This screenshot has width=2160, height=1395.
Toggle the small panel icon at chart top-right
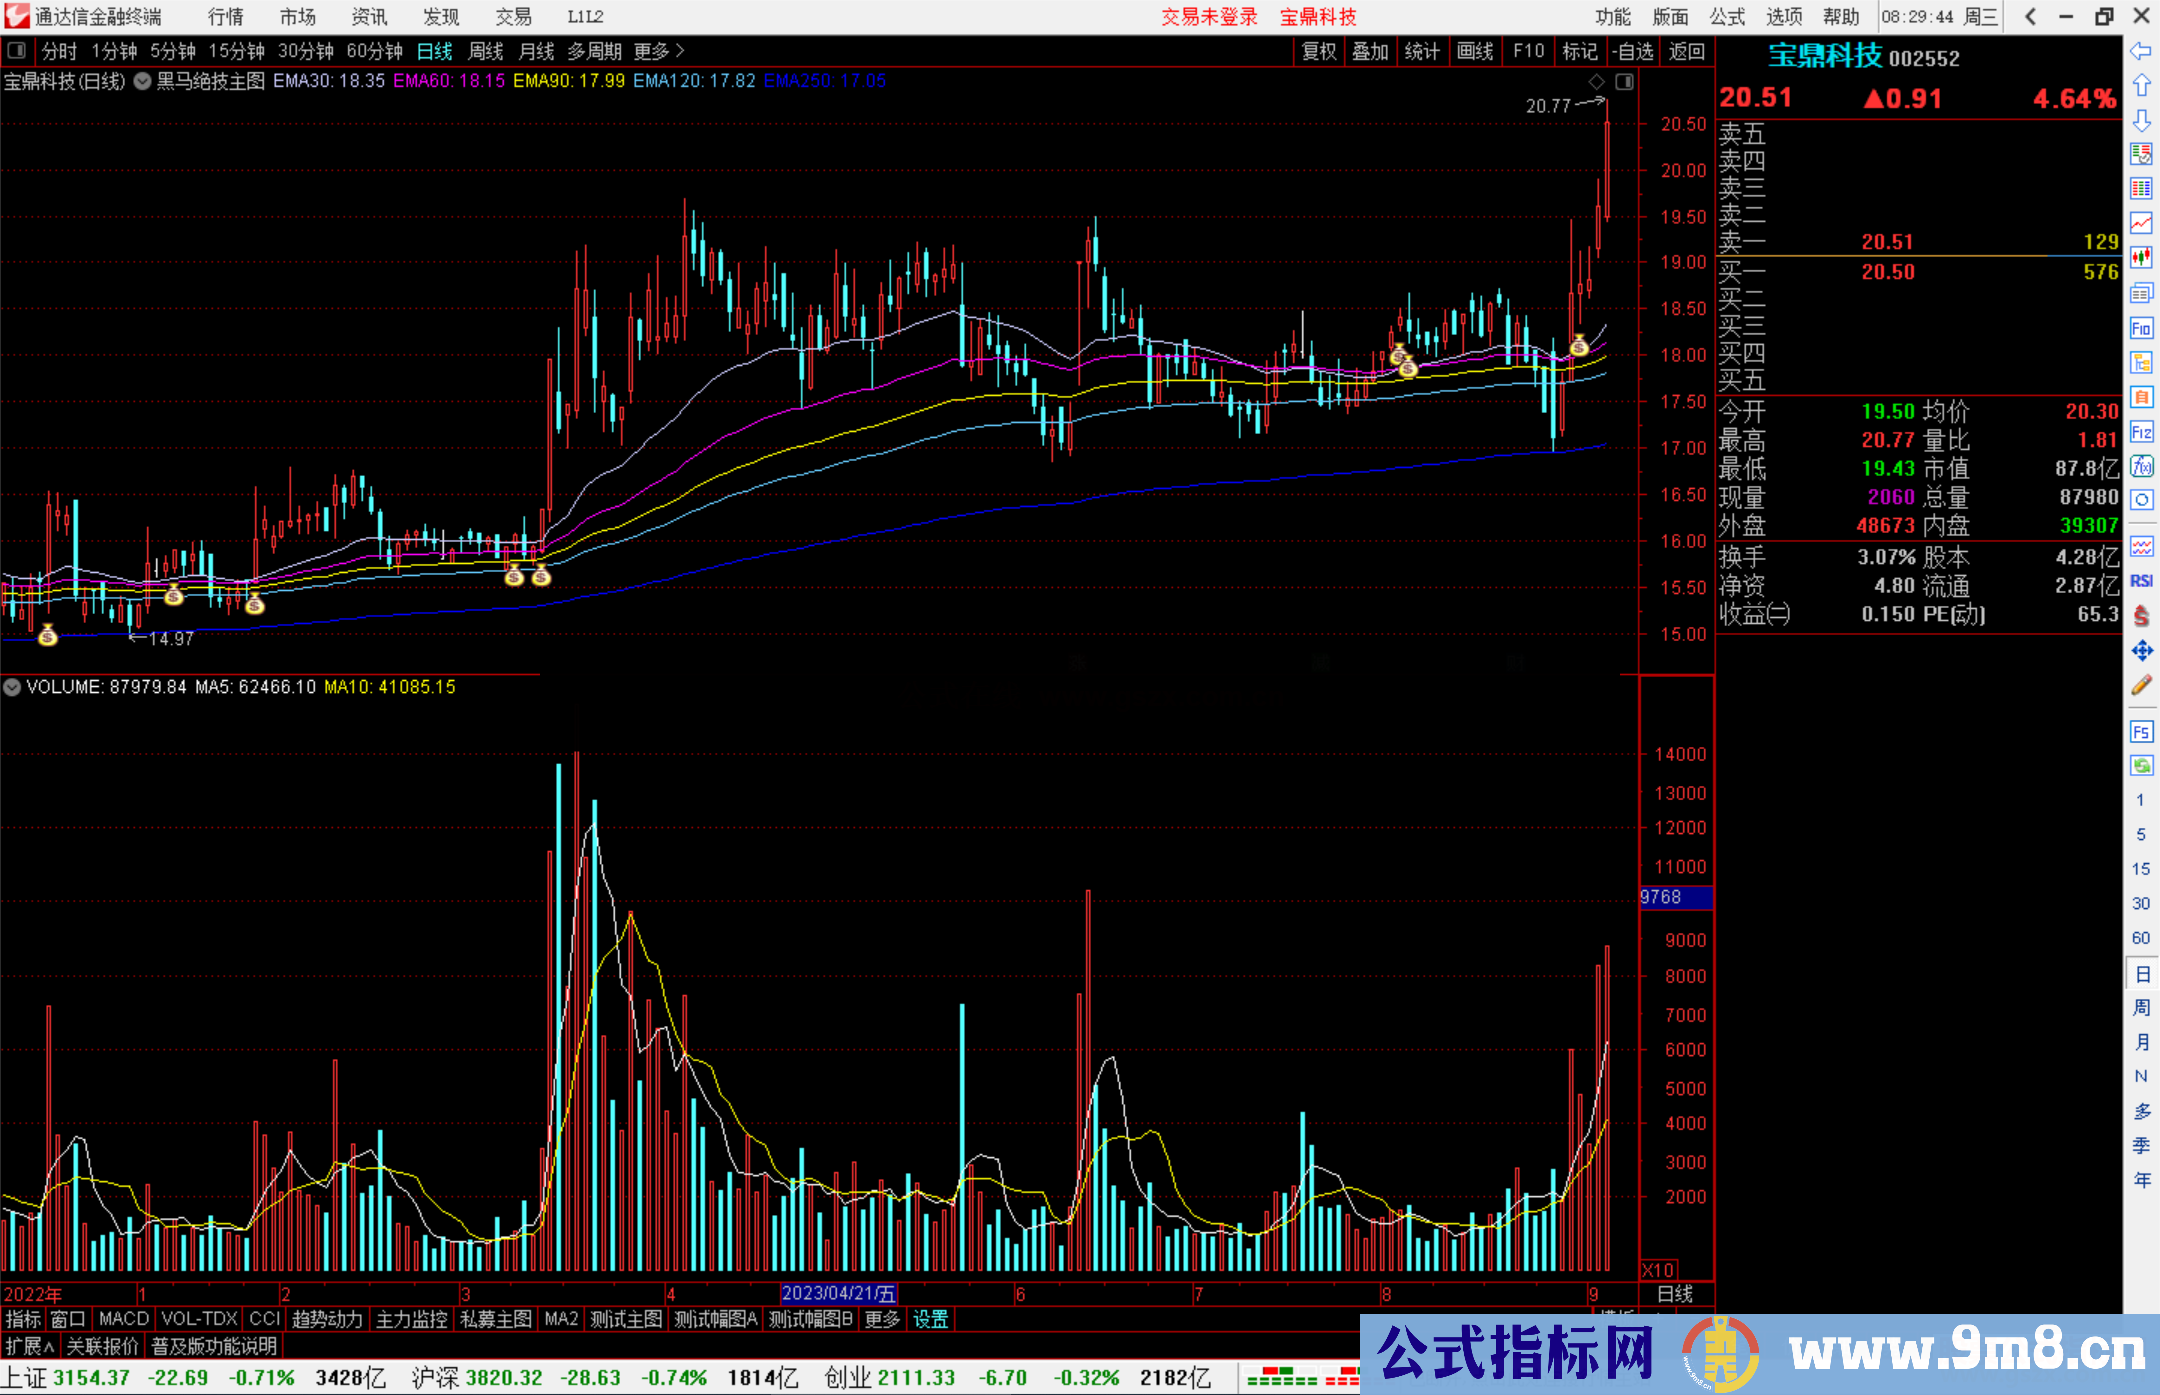click(x=1624, y=82)
